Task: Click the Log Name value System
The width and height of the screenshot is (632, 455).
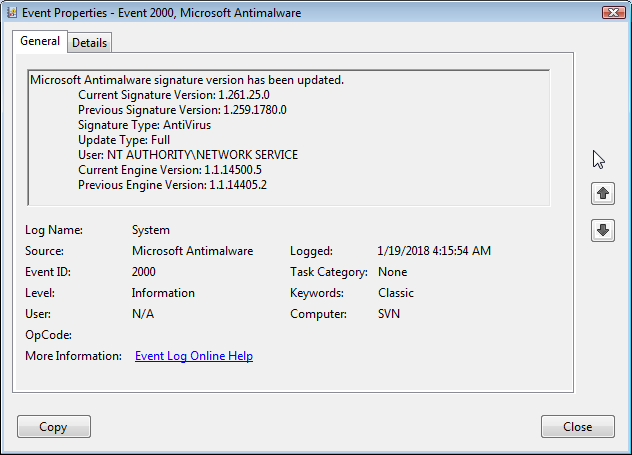Action: tap(151, 230)
